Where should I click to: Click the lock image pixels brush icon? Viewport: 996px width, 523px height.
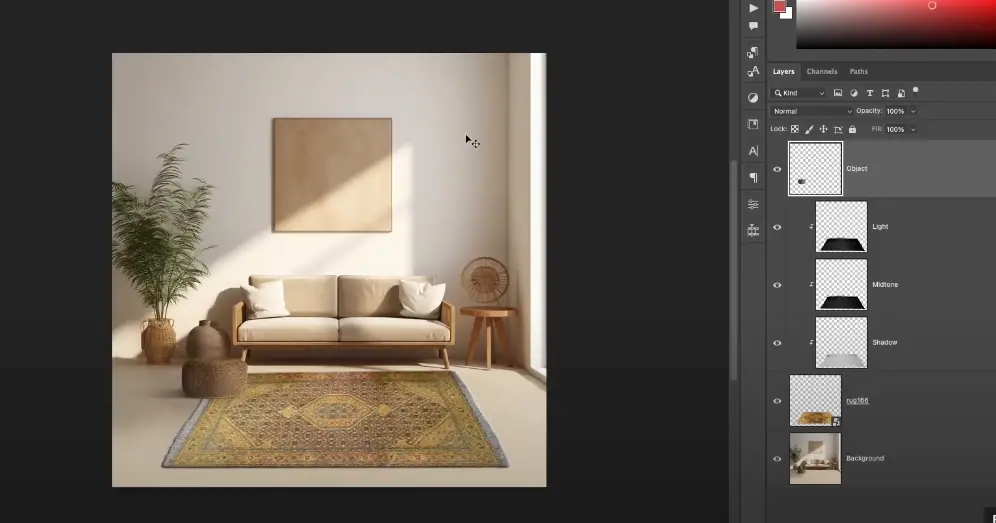click(809, 129)
